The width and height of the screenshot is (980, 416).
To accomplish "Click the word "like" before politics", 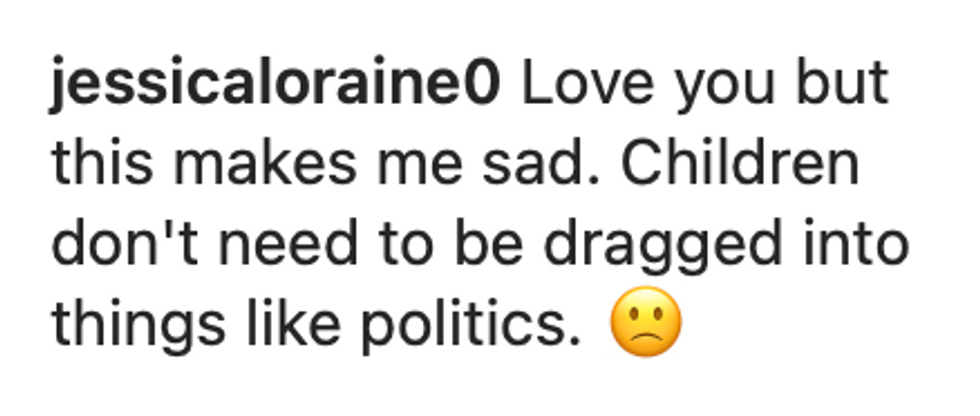I will 294,323.
